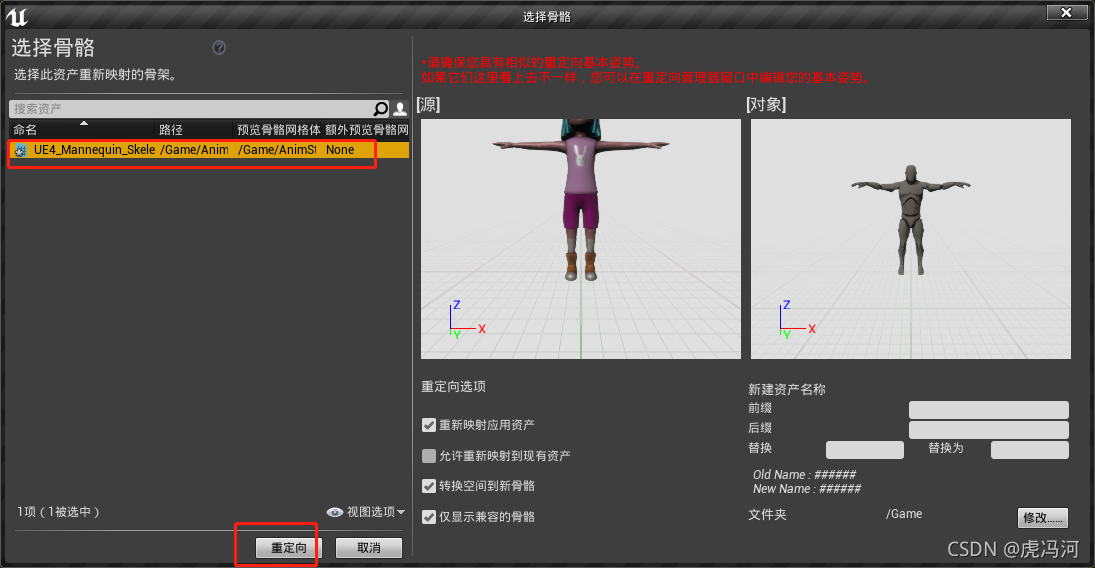This screenshot has width=1095, height=568.
Task: Click the Unreal Engine logo icon
Action: coord(16,16)
